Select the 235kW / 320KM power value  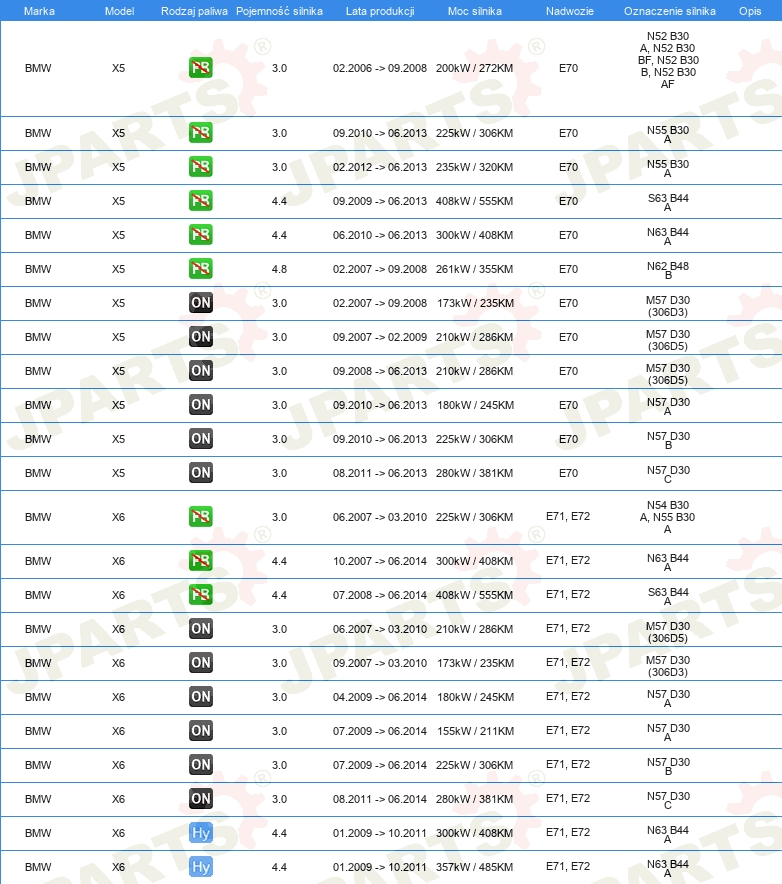pyautogui.click(x=475, y=167)
